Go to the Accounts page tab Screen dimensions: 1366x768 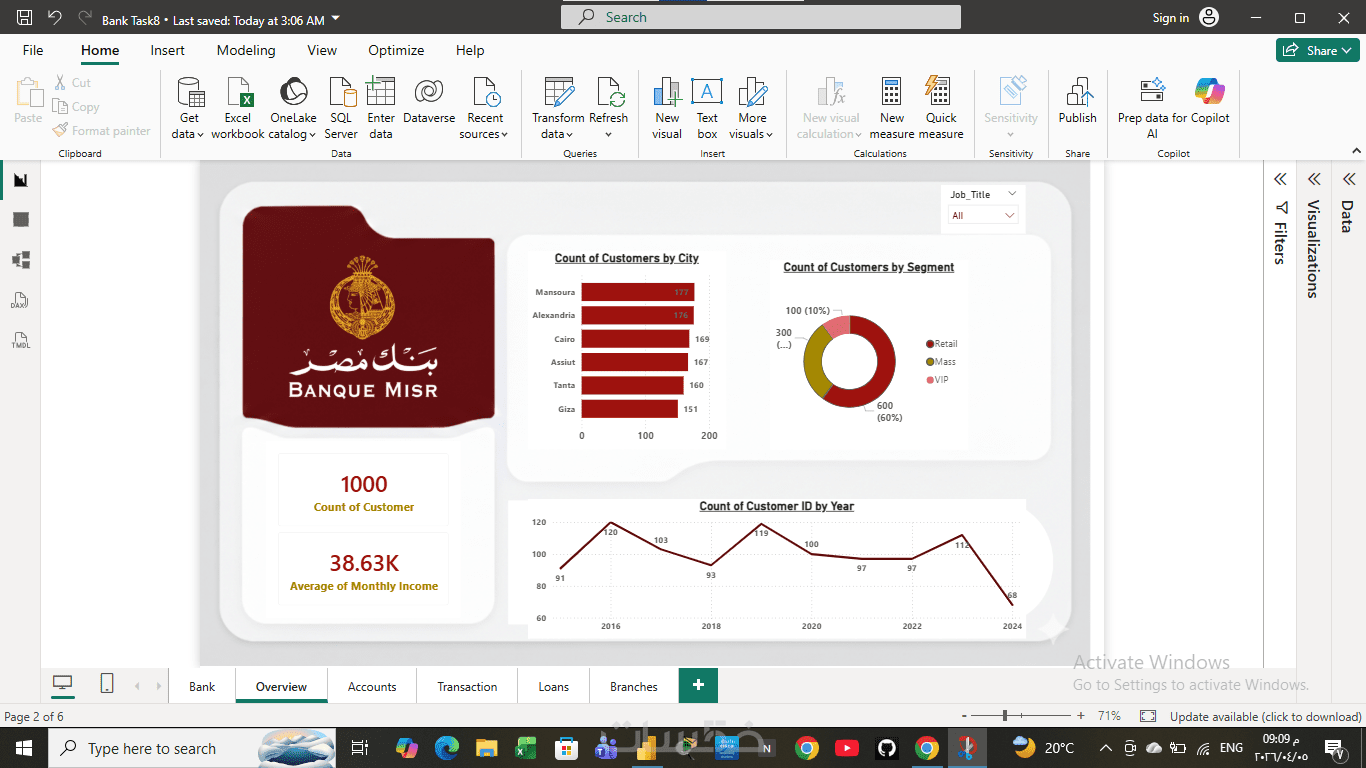pos(372,686)
